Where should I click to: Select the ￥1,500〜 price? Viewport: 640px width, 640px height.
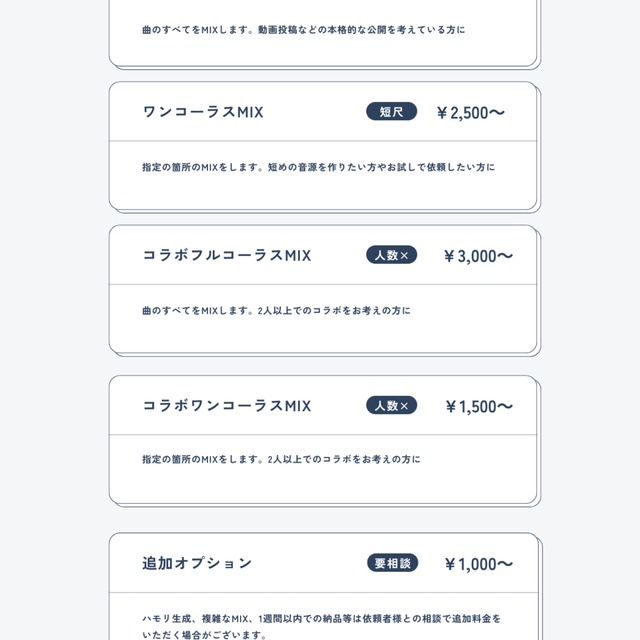pyautogui.click(x=478, y=407)
